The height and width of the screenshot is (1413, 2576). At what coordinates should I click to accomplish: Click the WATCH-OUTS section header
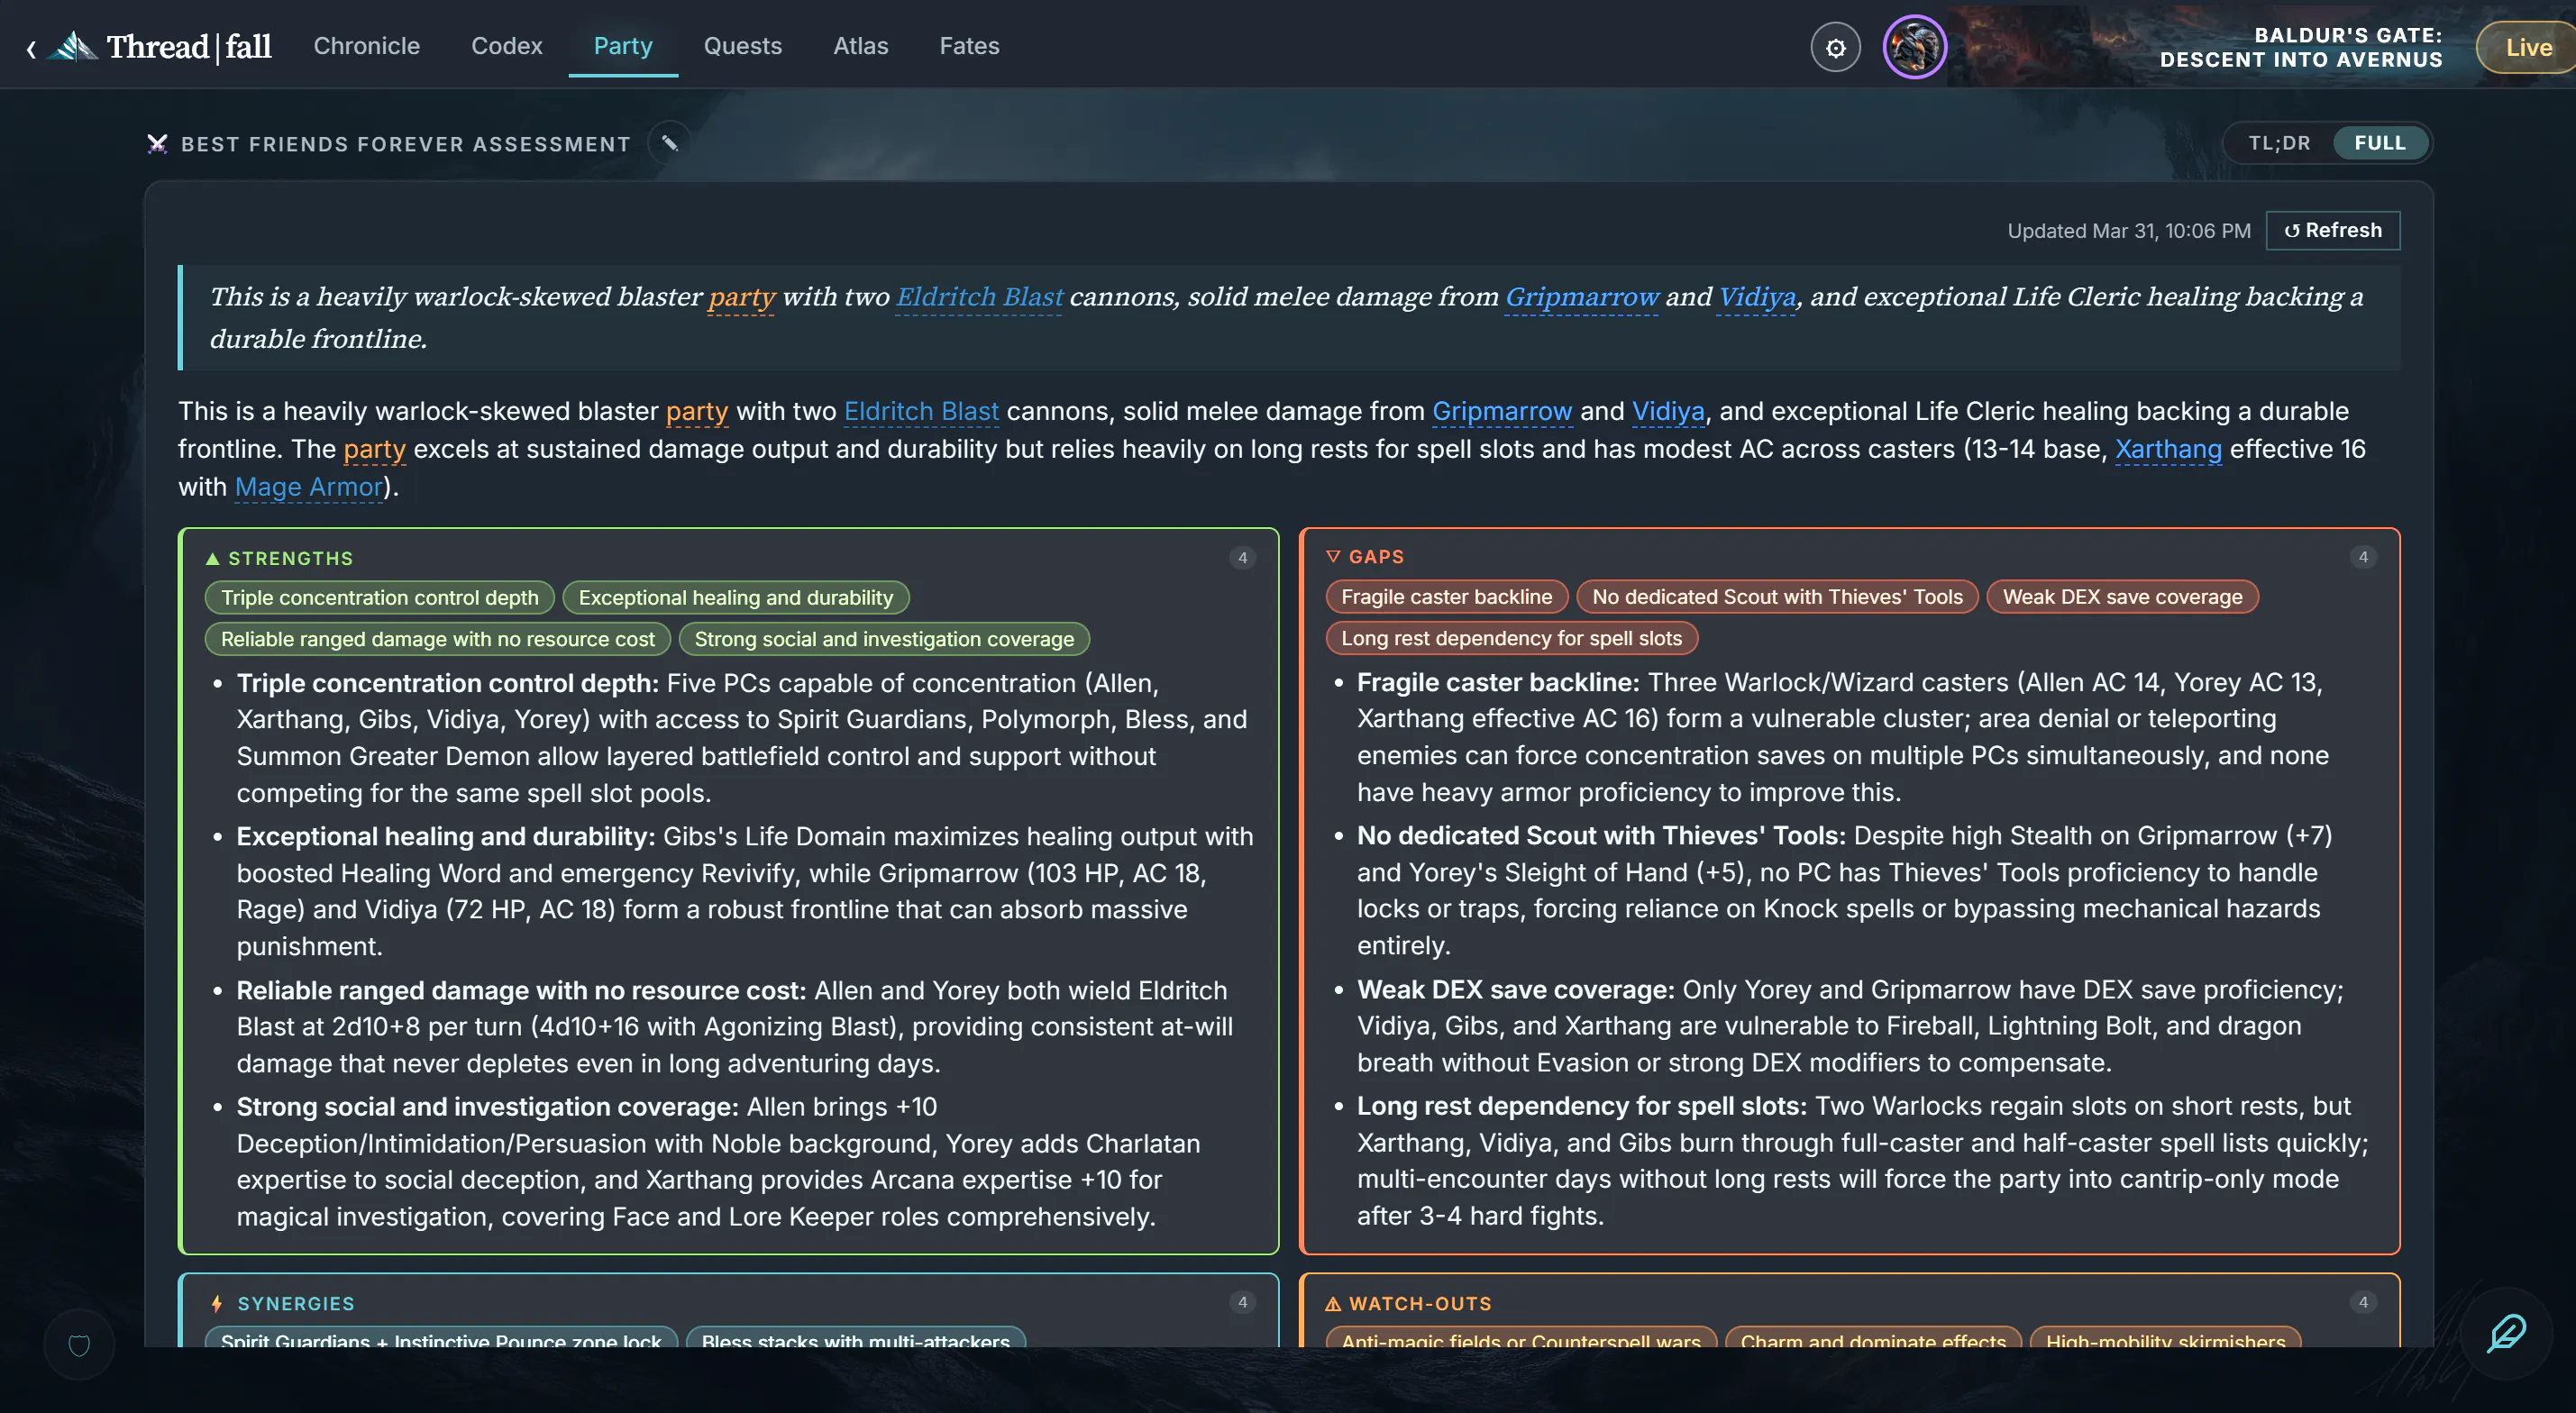click(x=1420, y=1303)
